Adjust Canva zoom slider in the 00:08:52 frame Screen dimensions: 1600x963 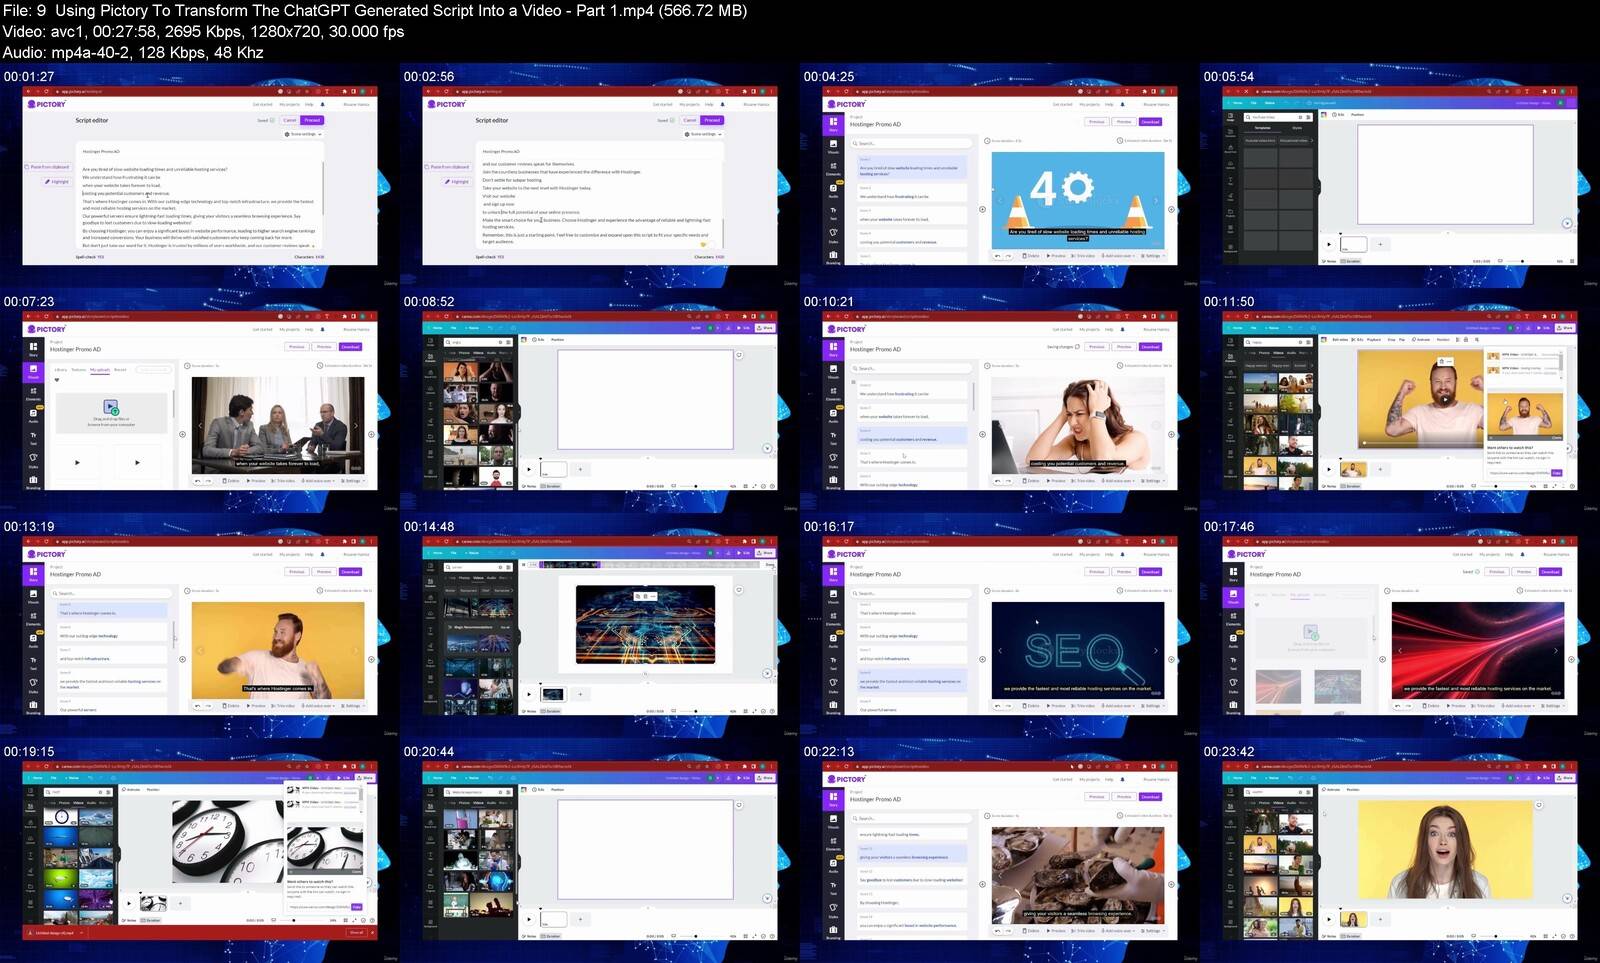tap(698, 487)
